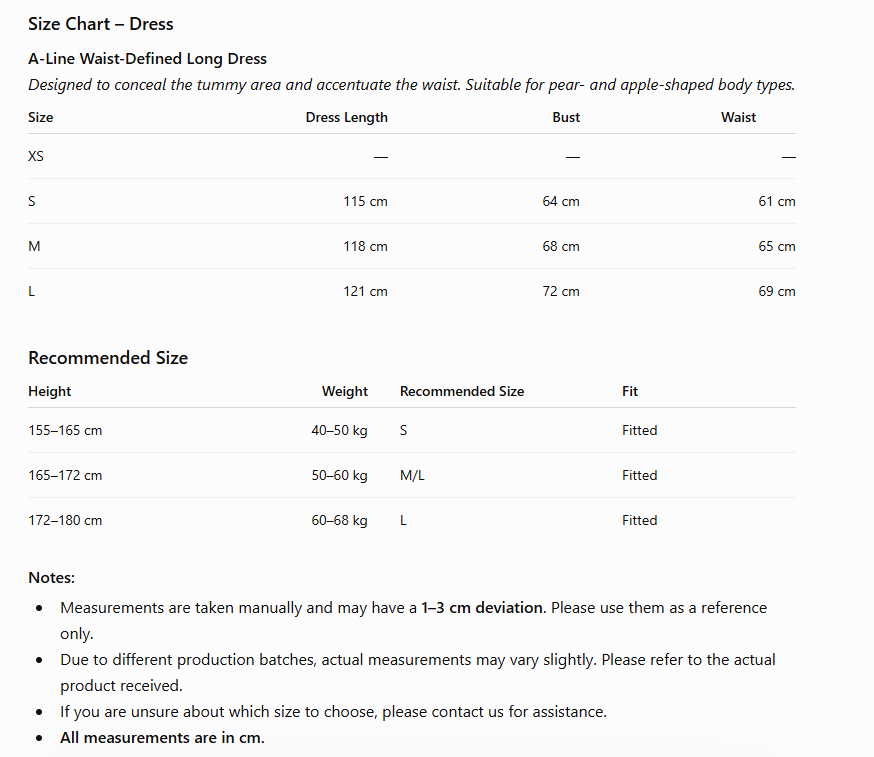Click the Bust column header
This screenshot has width=874, height=757.
coord(566,117)
